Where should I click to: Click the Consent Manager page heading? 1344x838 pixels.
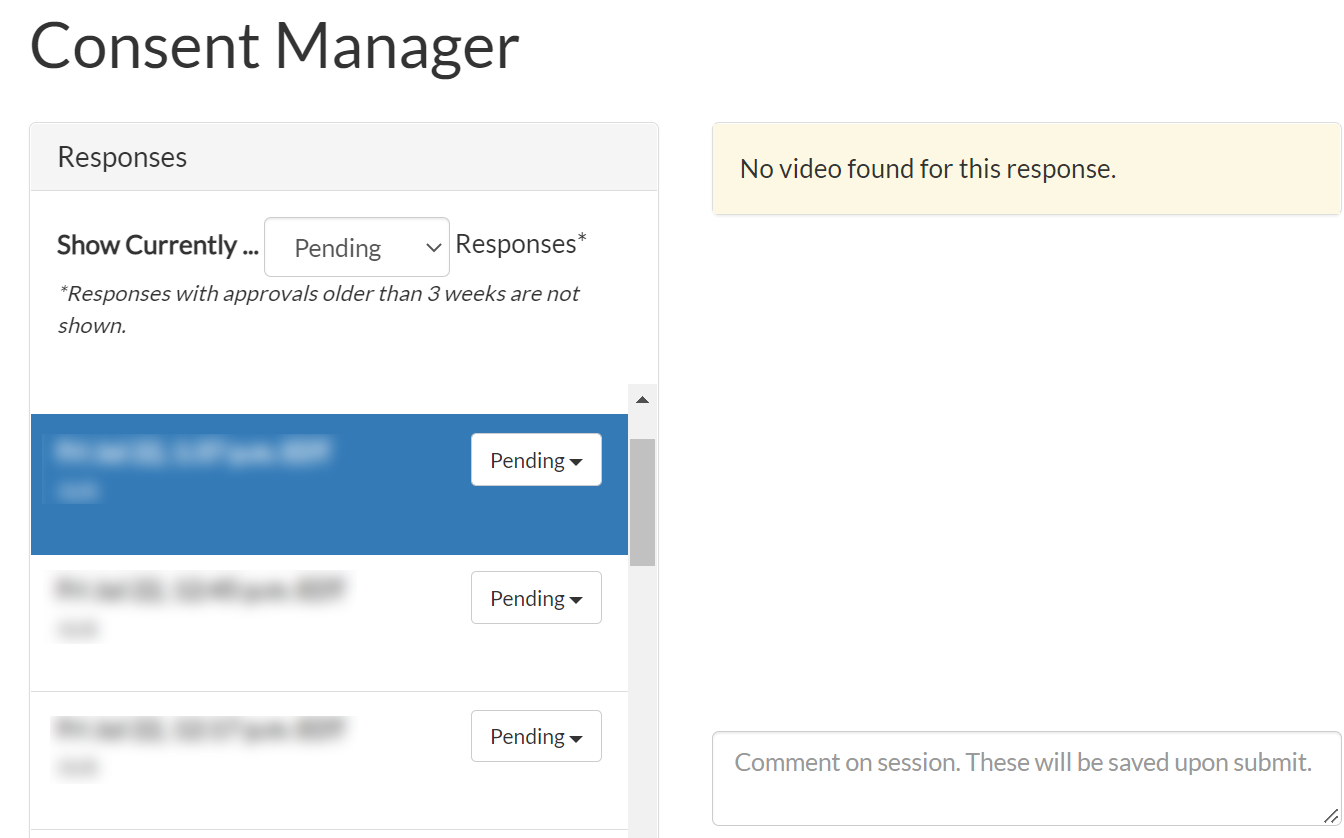(x=275, y=45)
